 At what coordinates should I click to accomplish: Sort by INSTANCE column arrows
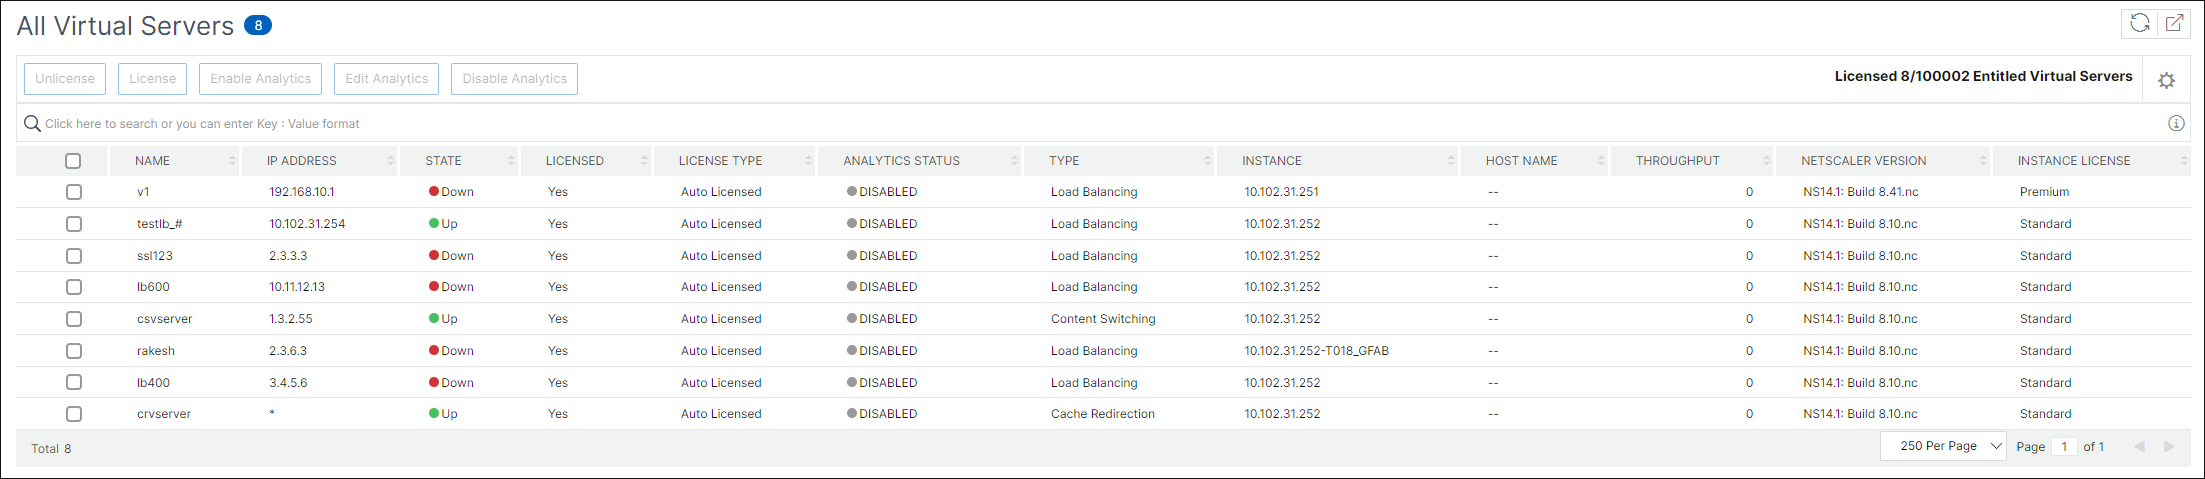tap(1451, 161)
